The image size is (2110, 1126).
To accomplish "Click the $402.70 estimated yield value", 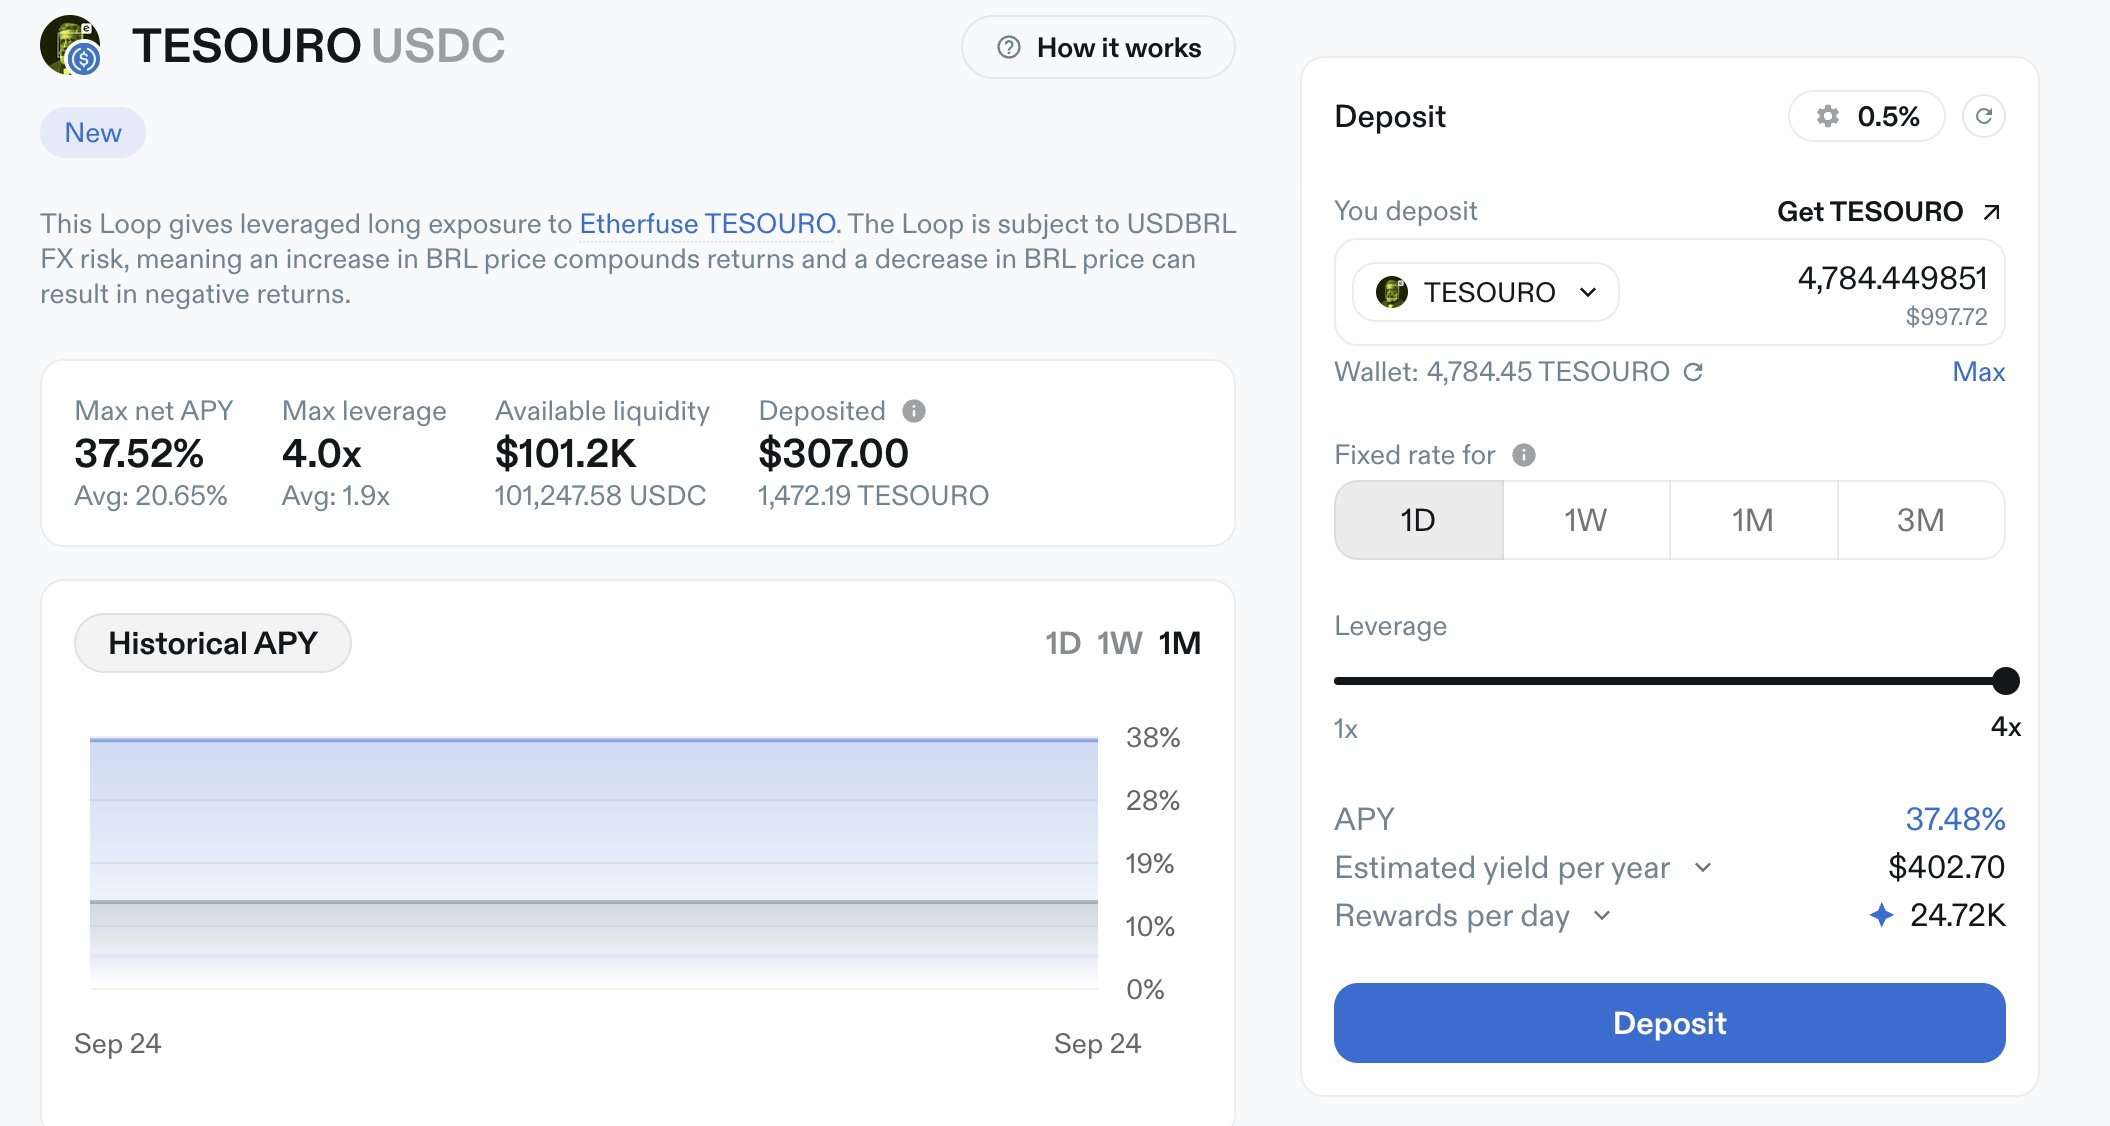I will click(1946, 867).
